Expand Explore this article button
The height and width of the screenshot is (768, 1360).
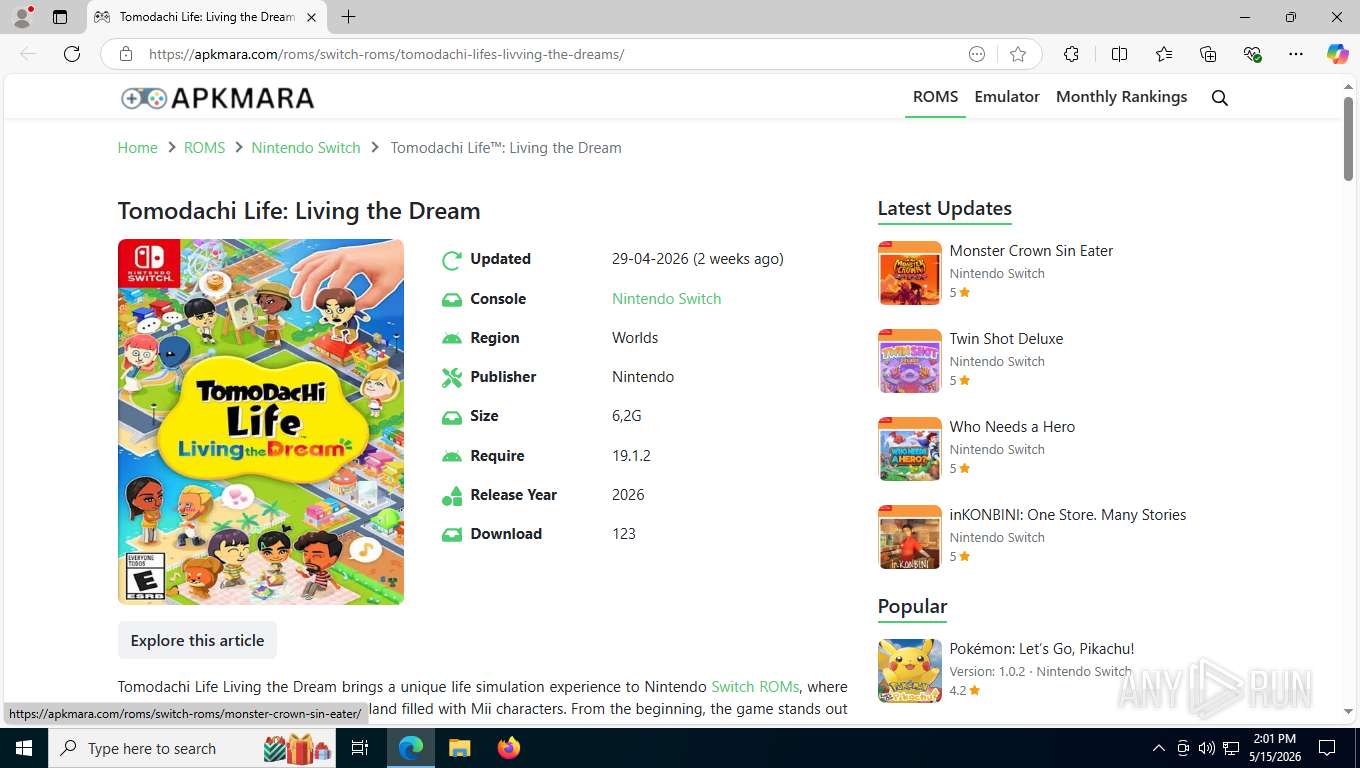197,640
